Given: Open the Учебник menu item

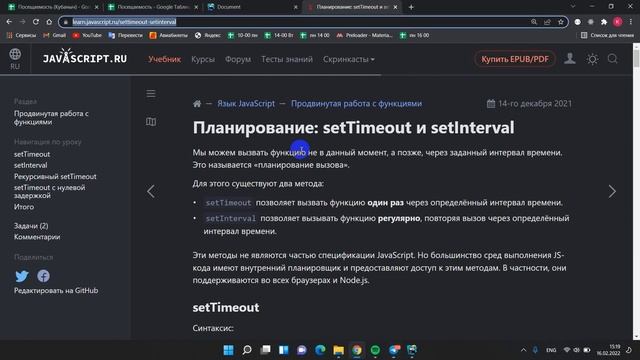Looking at the screenshot, I should 164,59.
